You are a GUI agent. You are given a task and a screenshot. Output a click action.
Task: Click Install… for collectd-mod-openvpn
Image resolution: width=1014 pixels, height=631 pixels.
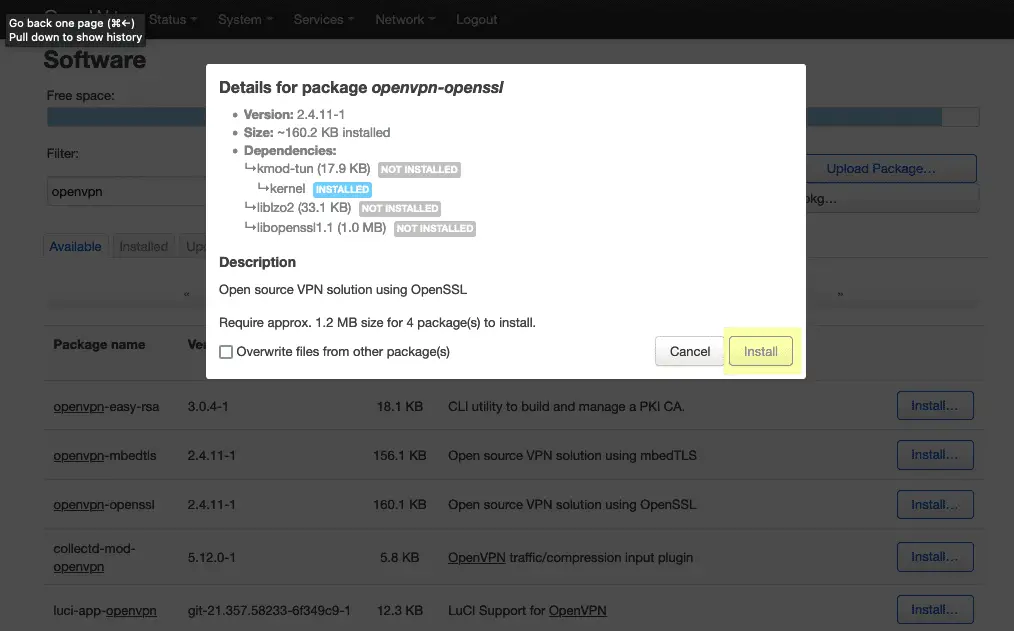click(x=935, y=557)
